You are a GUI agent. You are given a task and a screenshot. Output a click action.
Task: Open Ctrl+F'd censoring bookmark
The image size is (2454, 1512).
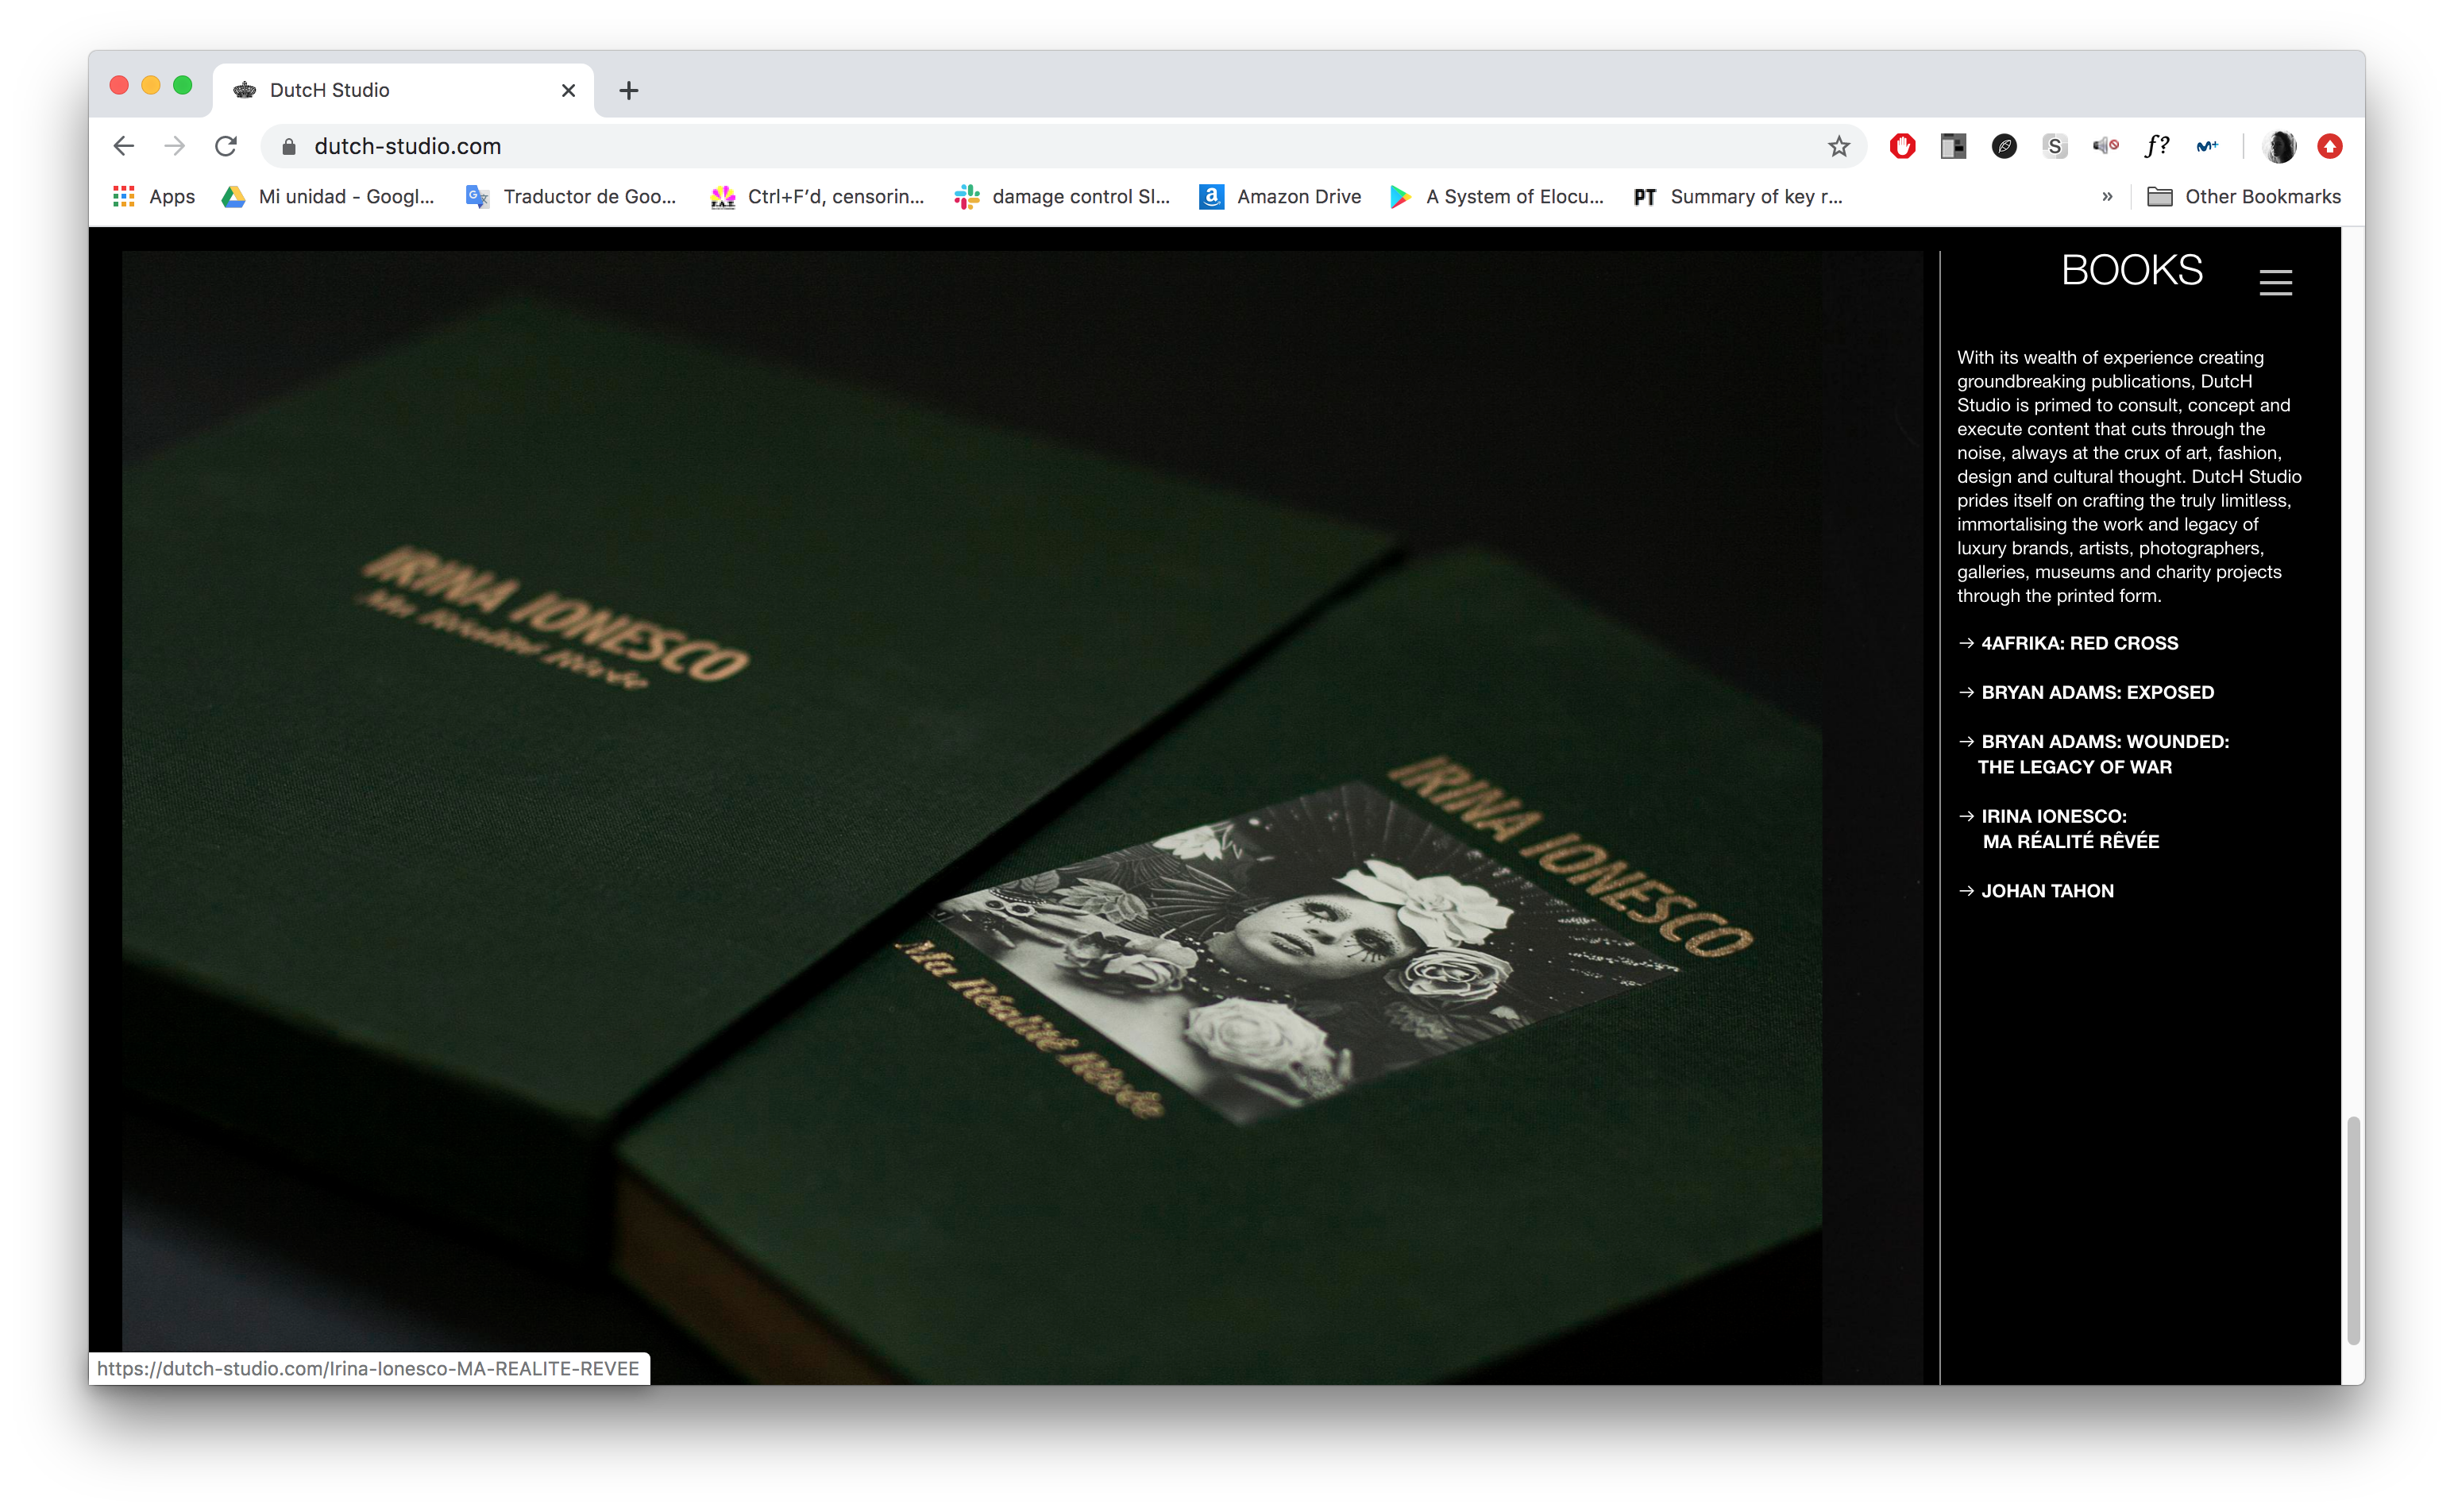pyautogui.click(x=817, y=197)
